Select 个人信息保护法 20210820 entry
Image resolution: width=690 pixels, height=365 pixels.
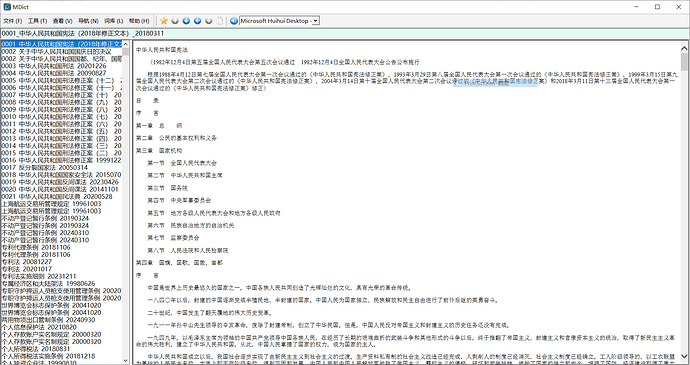[x=61, y=327]
